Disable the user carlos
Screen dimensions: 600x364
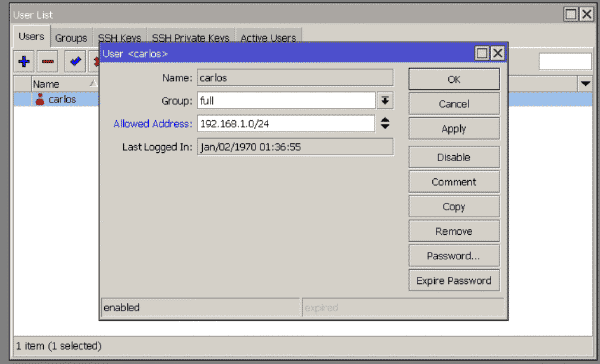tap(454, 157)
